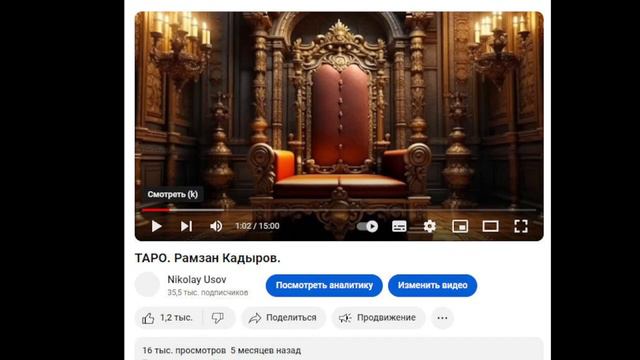Open the channel avatar of Nikolay Usov
Screen dimensions: 640x360
coord(147,284)
